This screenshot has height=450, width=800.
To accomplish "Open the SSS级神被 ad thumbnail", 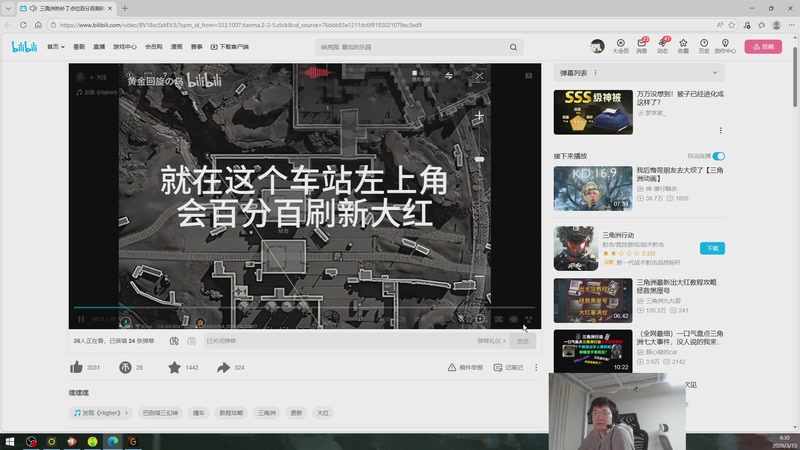I will [593, 112].
